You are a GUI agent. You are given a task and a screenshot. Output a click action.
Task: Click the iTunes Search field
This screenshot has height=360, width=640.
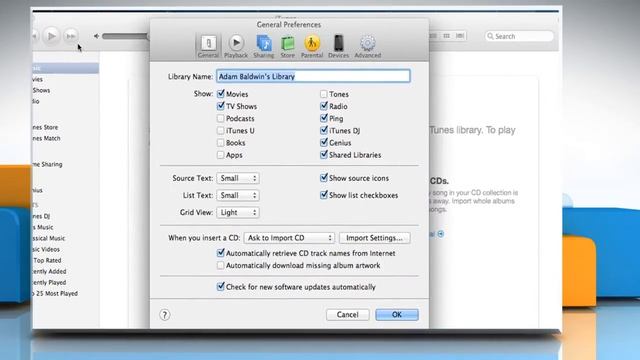tap(519, 36)
